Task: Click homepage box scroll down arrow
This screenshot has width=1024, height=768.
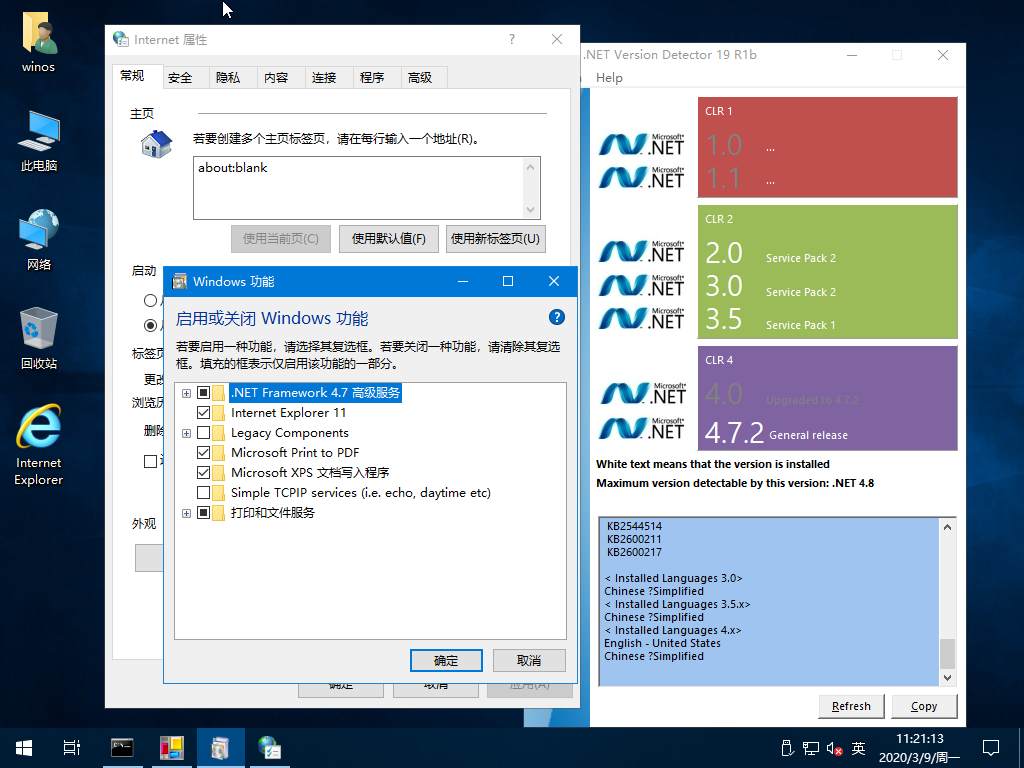Action: pyautogui.click(x=530, y=210)
